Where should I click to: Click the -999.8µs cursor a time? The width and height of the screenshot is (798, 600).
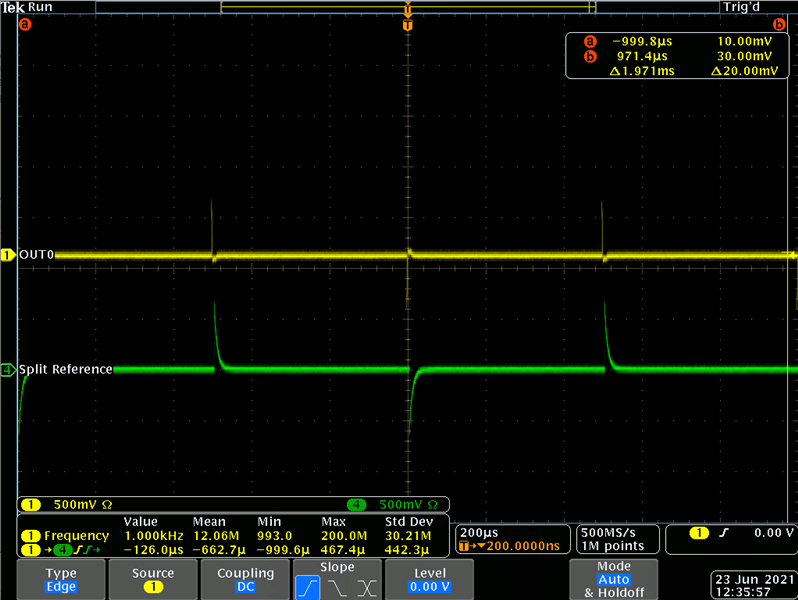tap(642, 41)
